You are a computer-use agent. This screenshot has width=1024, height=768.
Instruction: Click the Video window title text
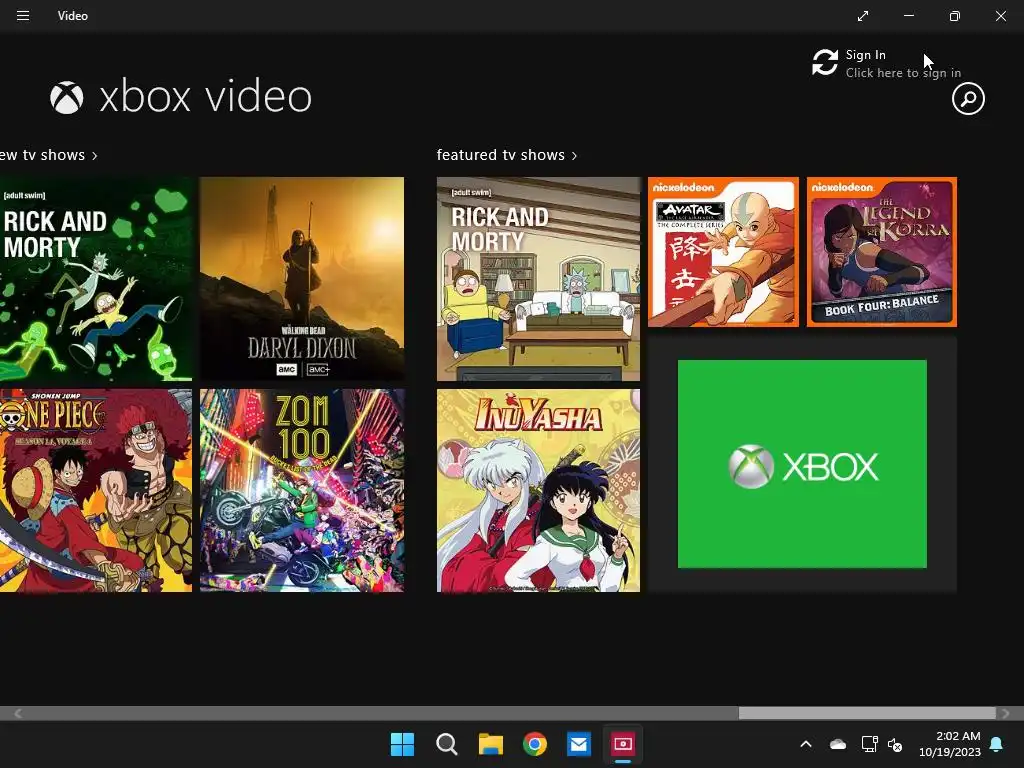click(72, 16)
